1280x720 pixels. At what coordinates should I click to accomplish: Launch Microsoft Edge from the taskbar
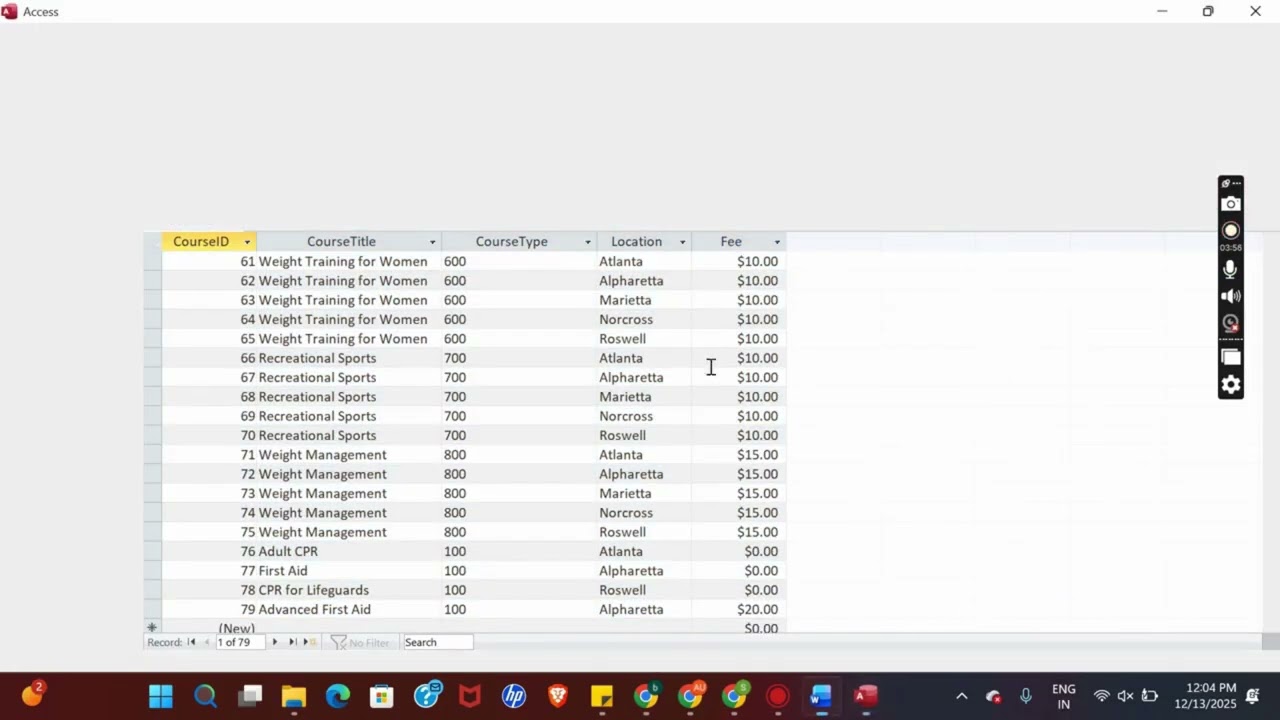click(x=338, y=696)
